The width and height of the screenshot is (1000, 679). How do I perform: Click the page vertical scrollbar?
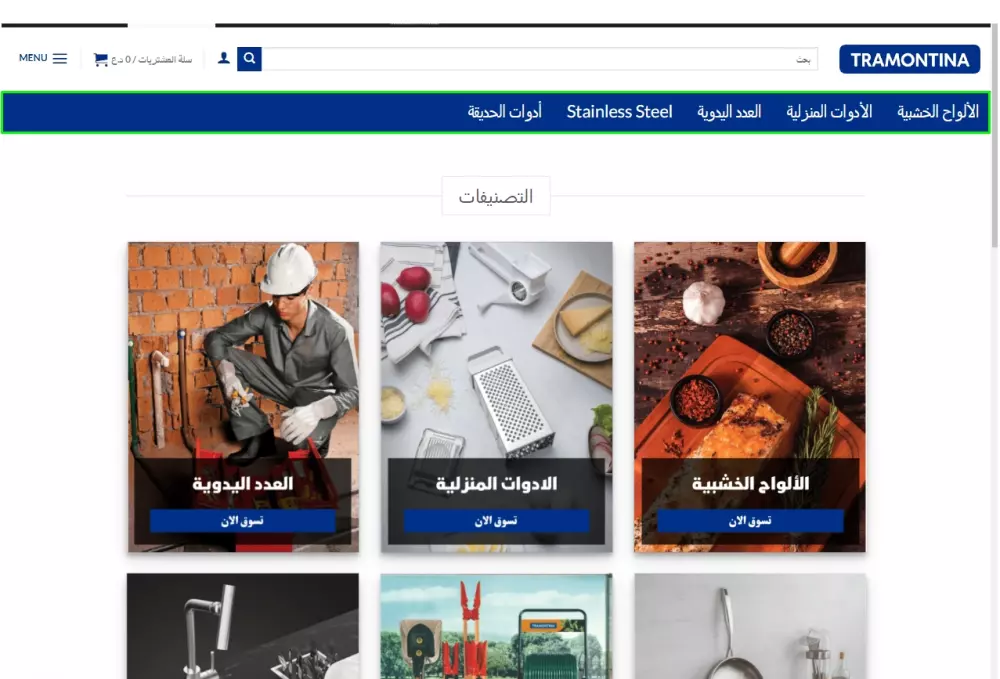click(994, 339)
